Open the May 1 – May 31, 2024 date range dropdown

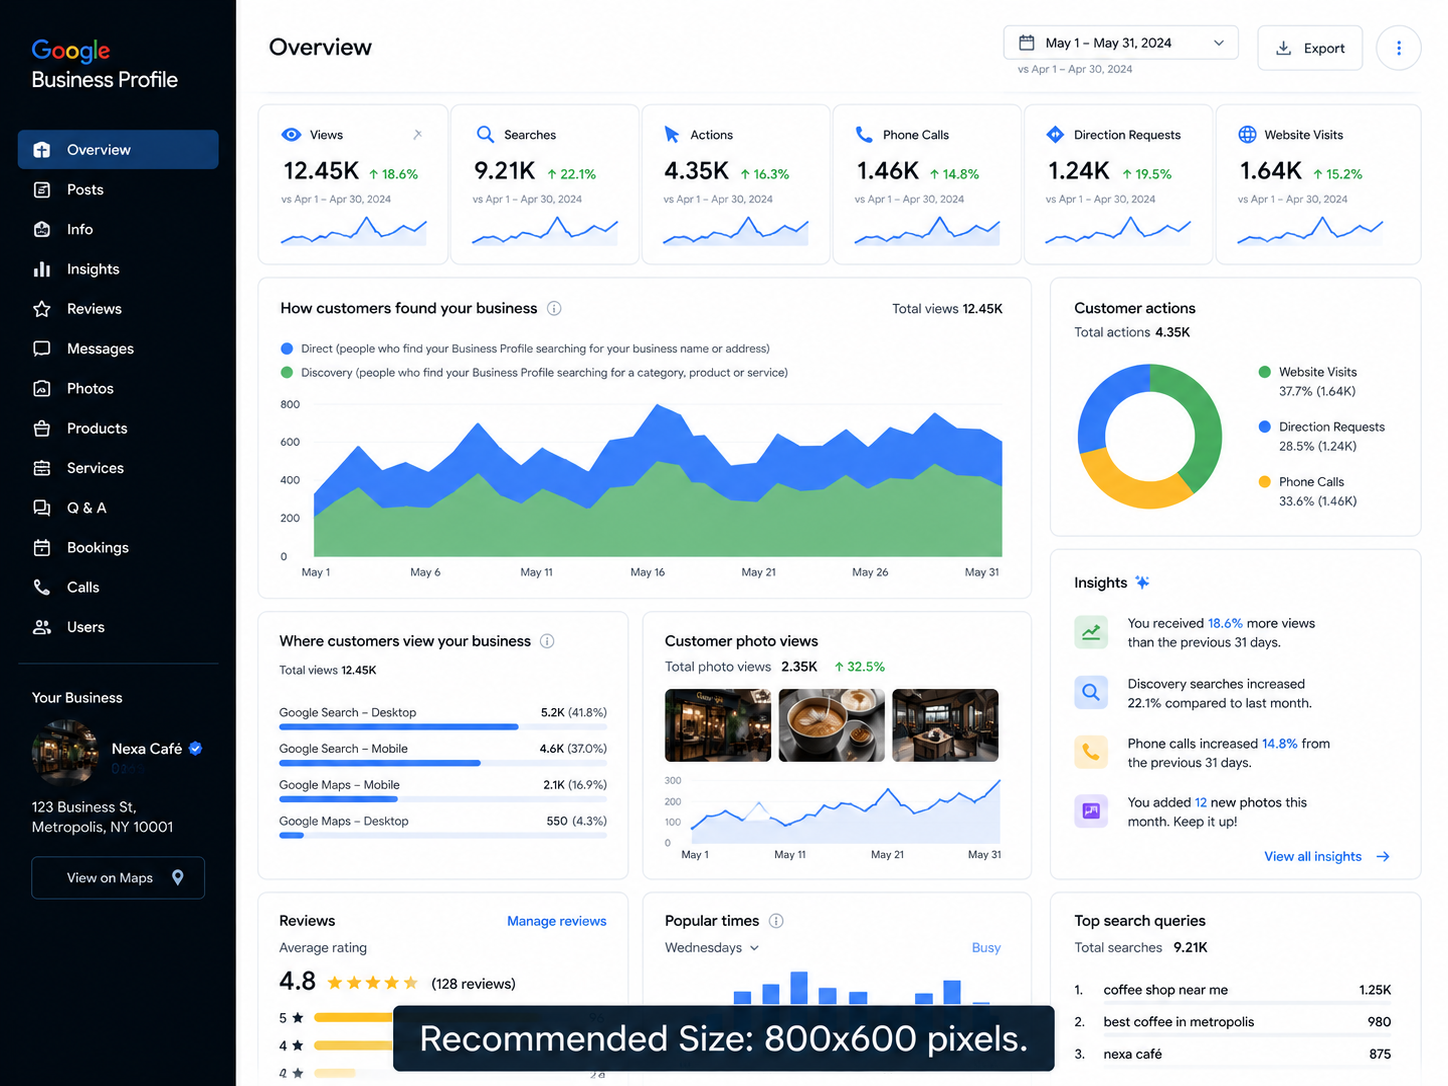pos(1121,43)
